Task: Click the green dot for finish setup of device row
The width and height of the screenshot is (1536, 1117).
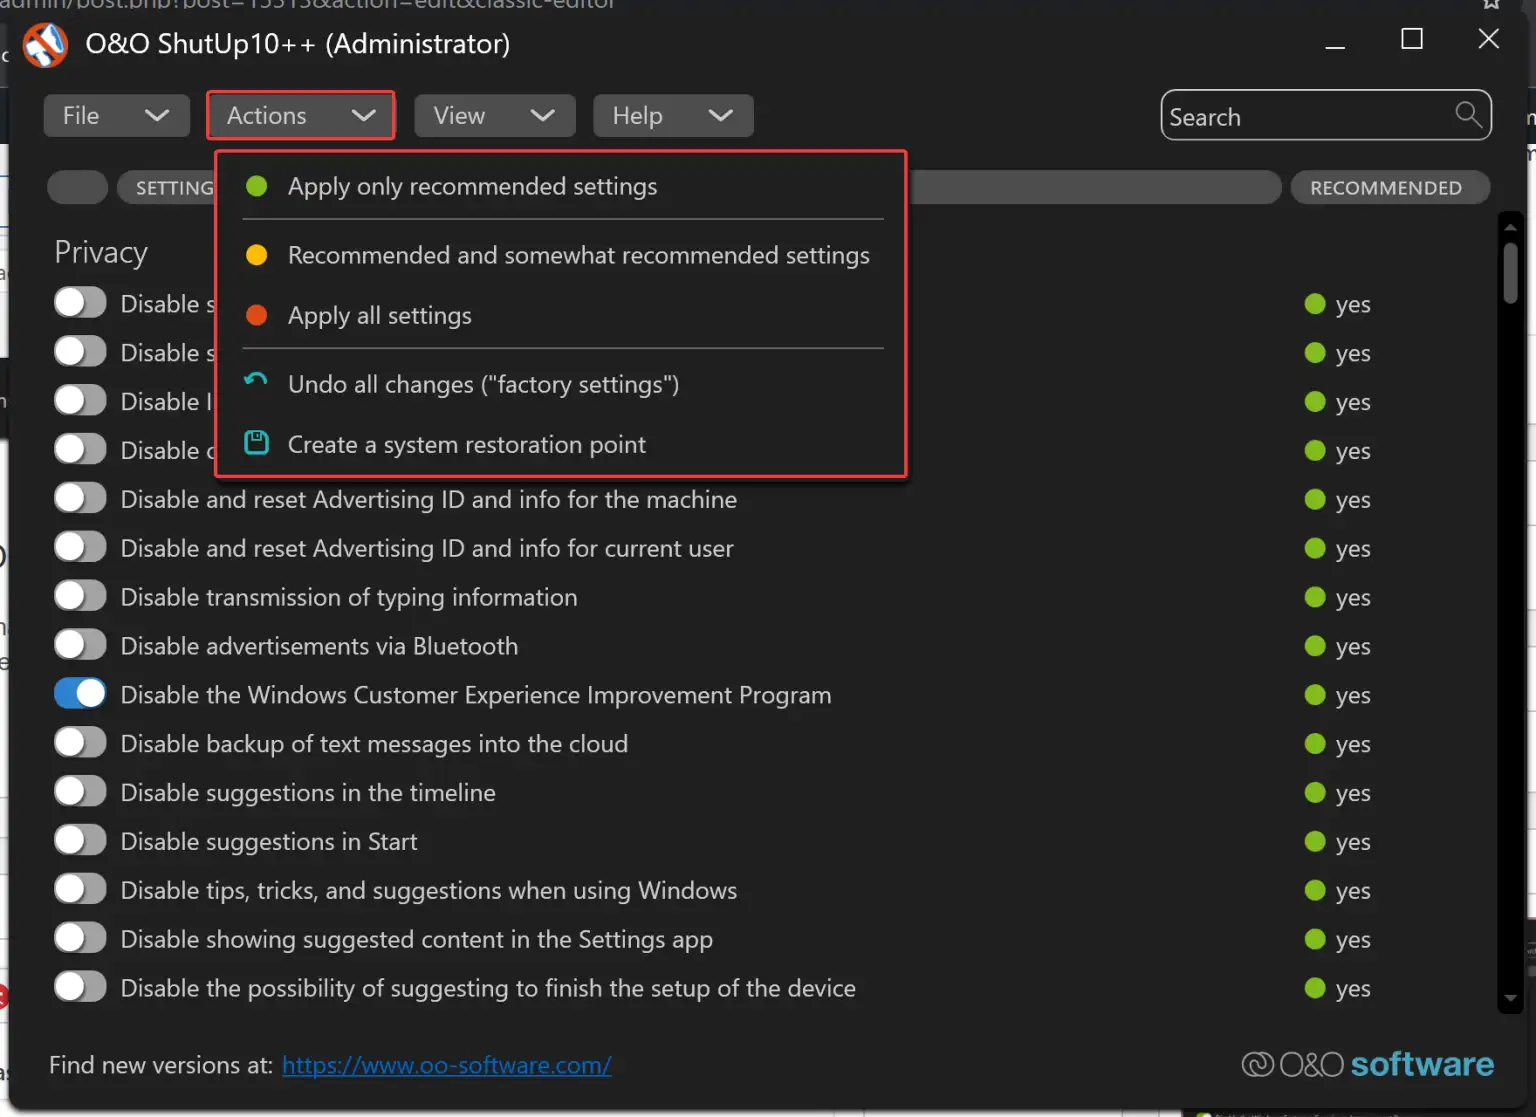Action: [x=1315, y=988]
